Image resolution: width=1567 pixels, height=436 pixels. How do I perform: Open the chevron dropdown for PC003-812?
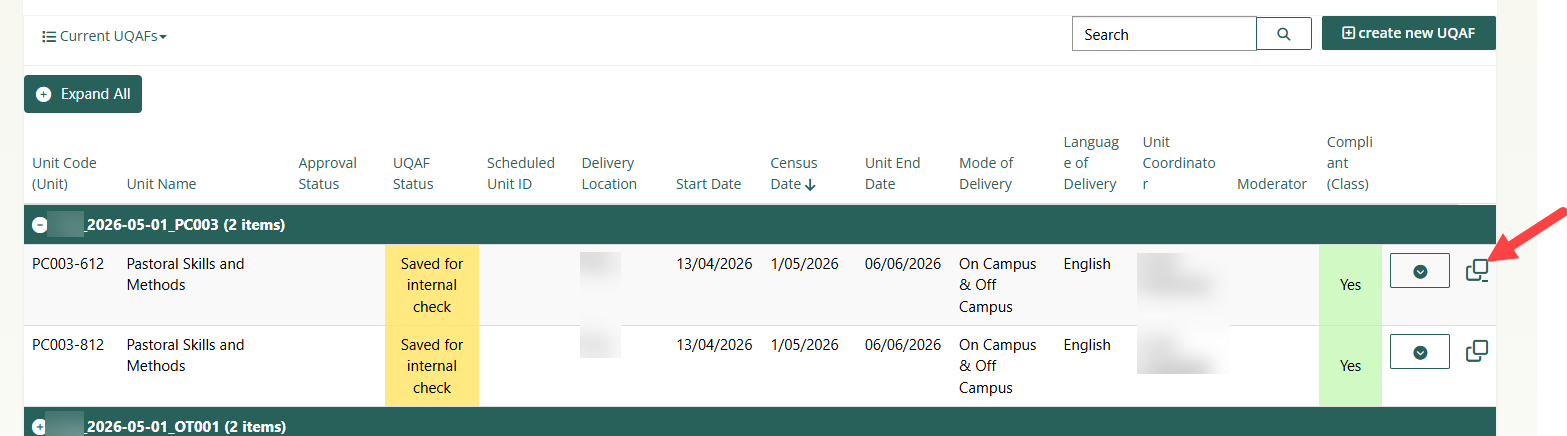pyautogui.click(x=1419, y=352)
